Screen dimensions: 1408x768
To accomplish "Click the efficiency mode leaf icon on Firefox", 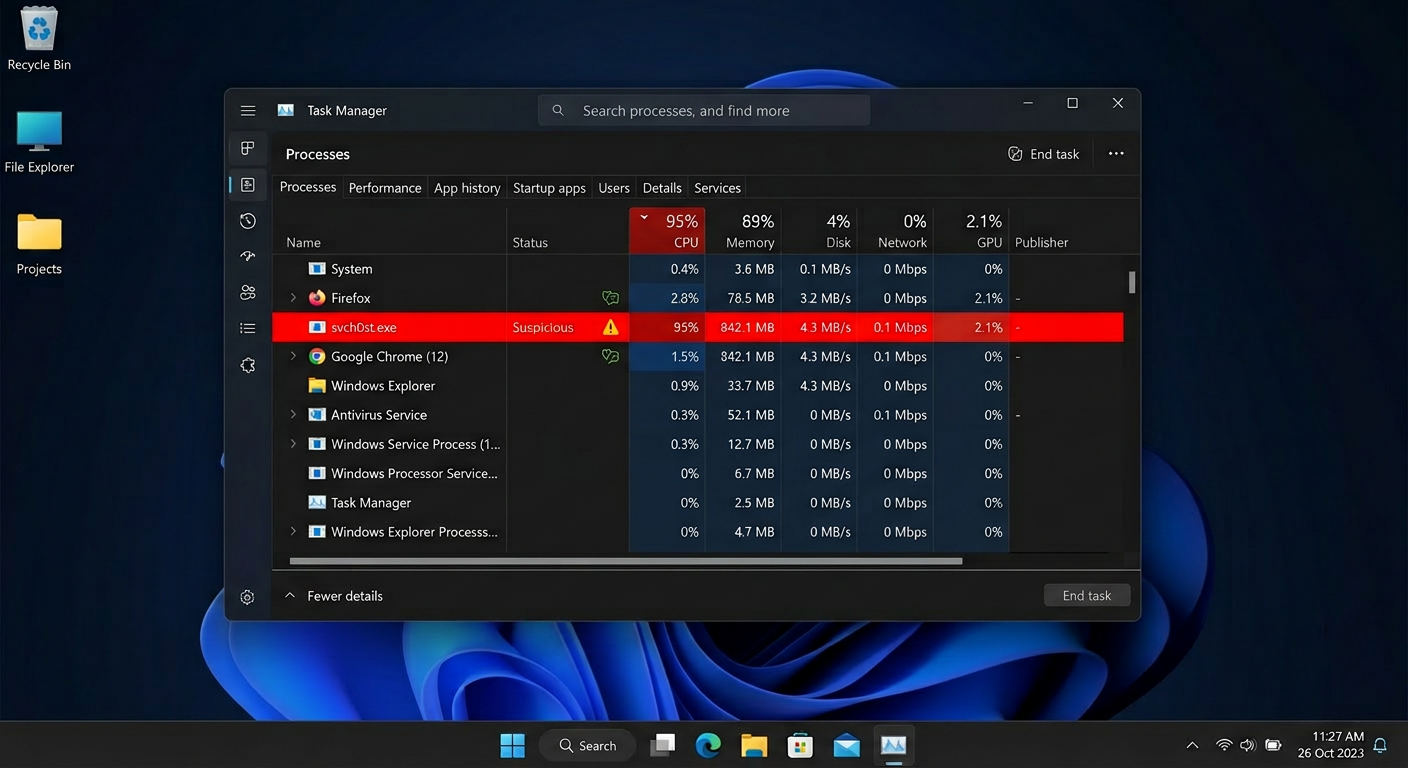I will pos(610,297).
